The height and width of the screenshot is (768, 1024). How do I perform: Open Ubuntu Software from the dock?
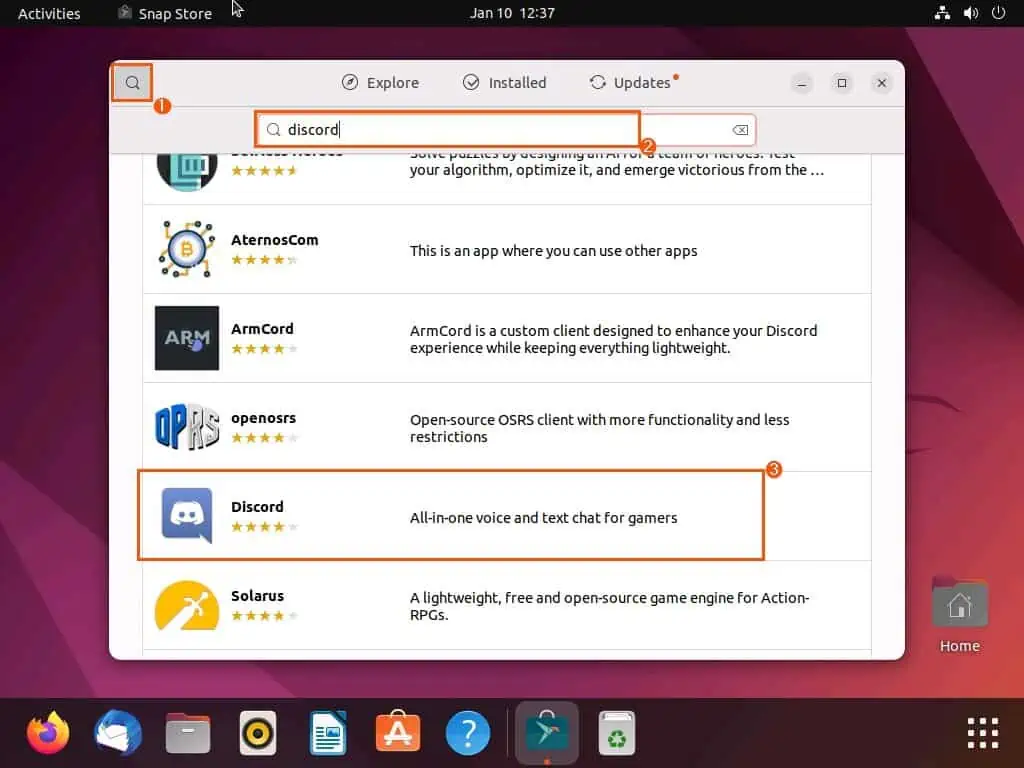pos(398,731)
